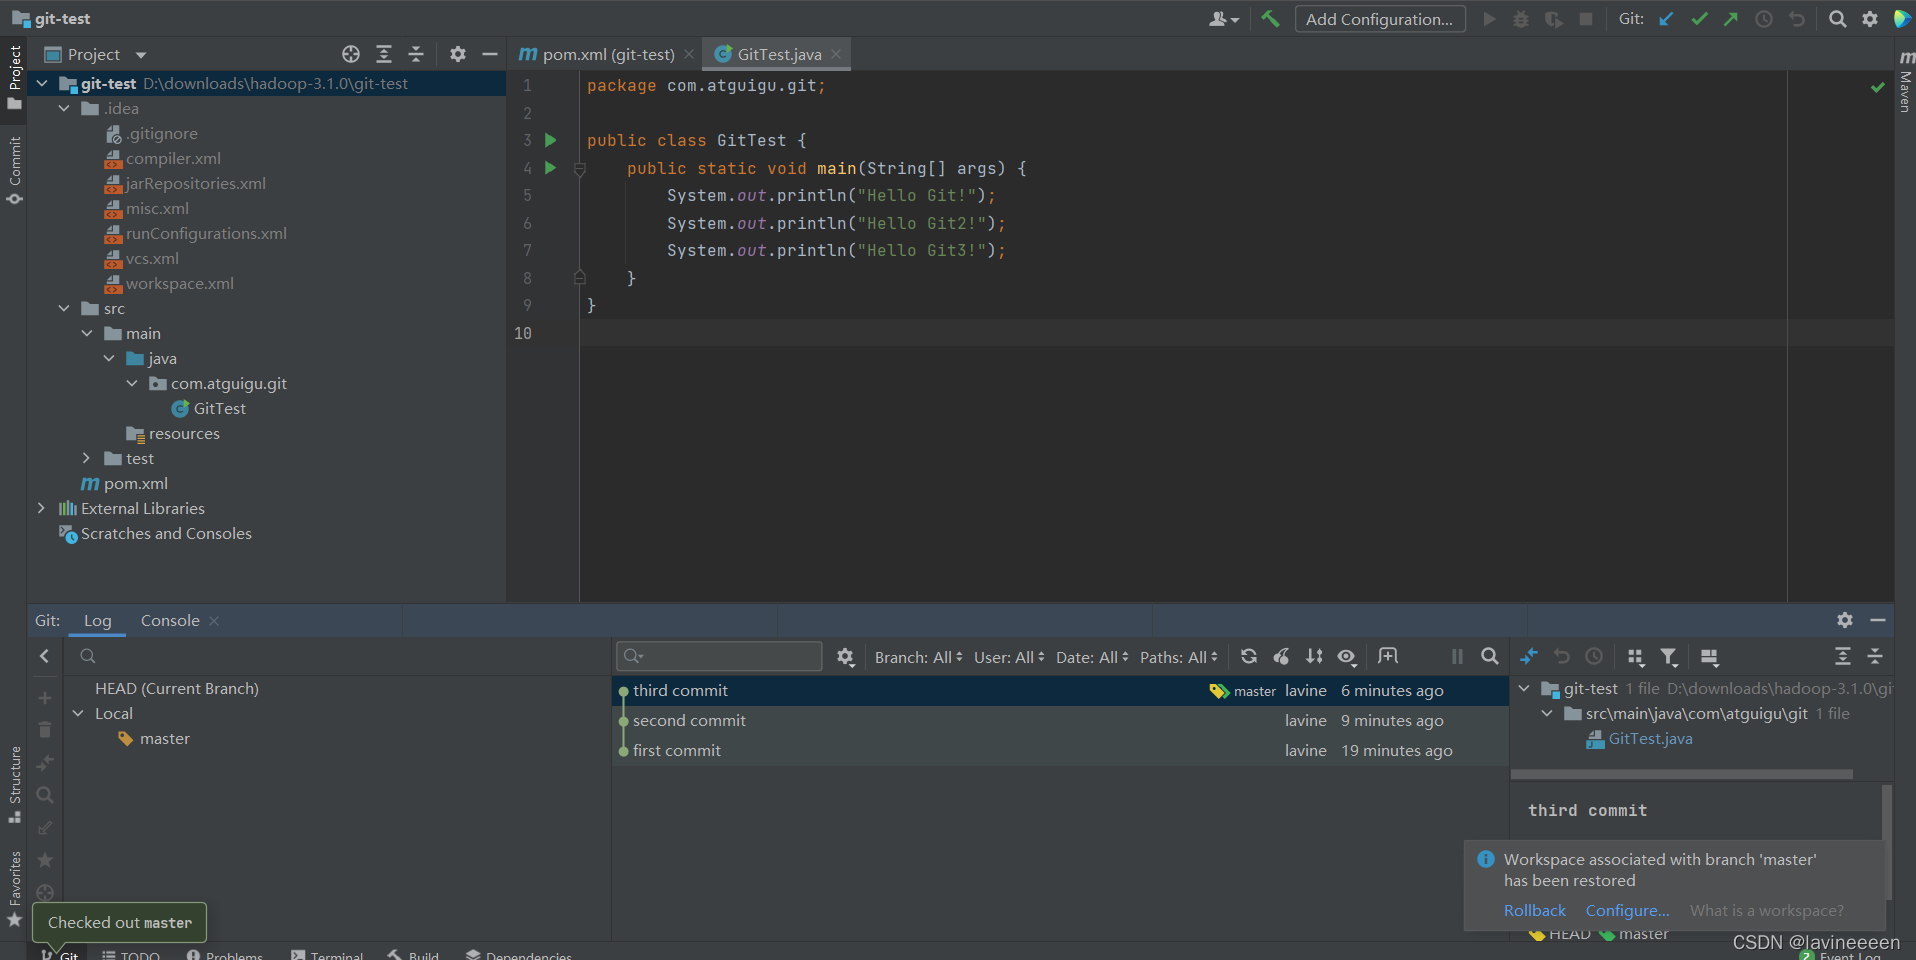Open Git log settings gear next to filter
Image resolution: width=1916 pixels, height=960 pixels.
tap(846, 657)
